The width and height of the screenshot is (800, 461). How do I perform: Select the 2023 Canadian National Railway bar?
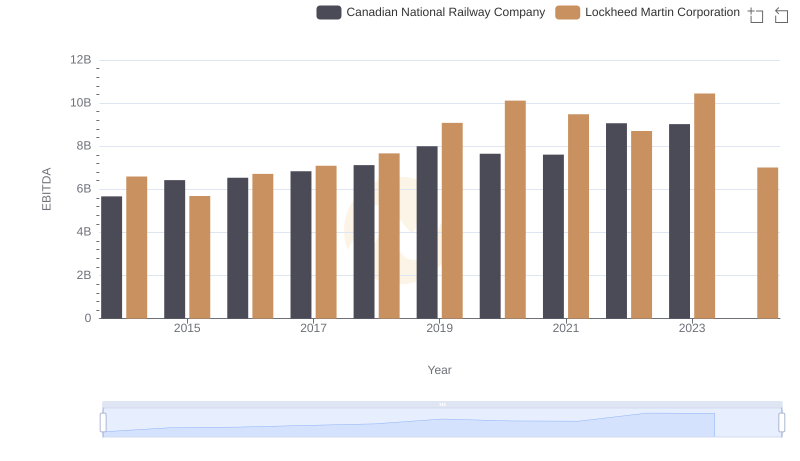tap(680, 221)
